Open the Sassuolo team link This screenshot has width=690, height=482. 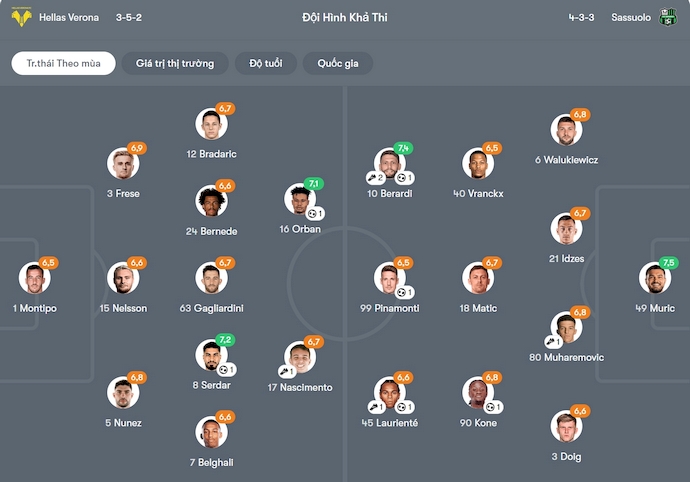(631, 17)
